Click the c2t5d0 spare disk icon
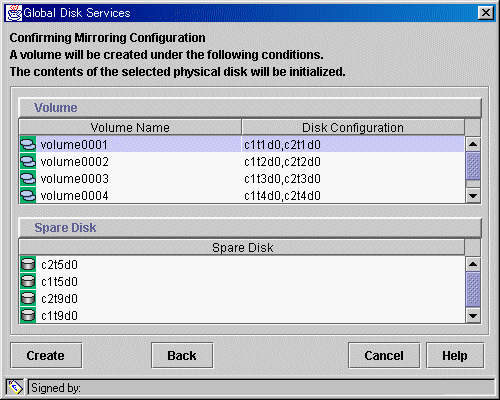Image resolution: width=500 pixels, height=400 pixels. (x=28, y=264)
